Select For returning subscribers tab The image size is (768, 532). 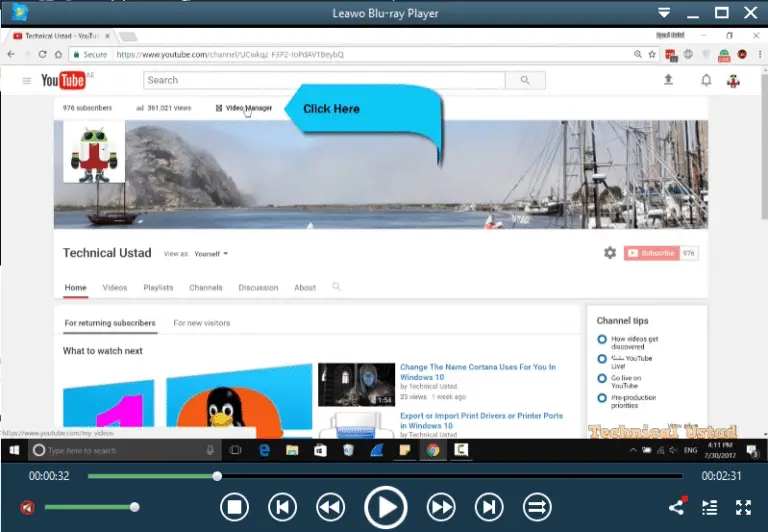click(110, 323)
